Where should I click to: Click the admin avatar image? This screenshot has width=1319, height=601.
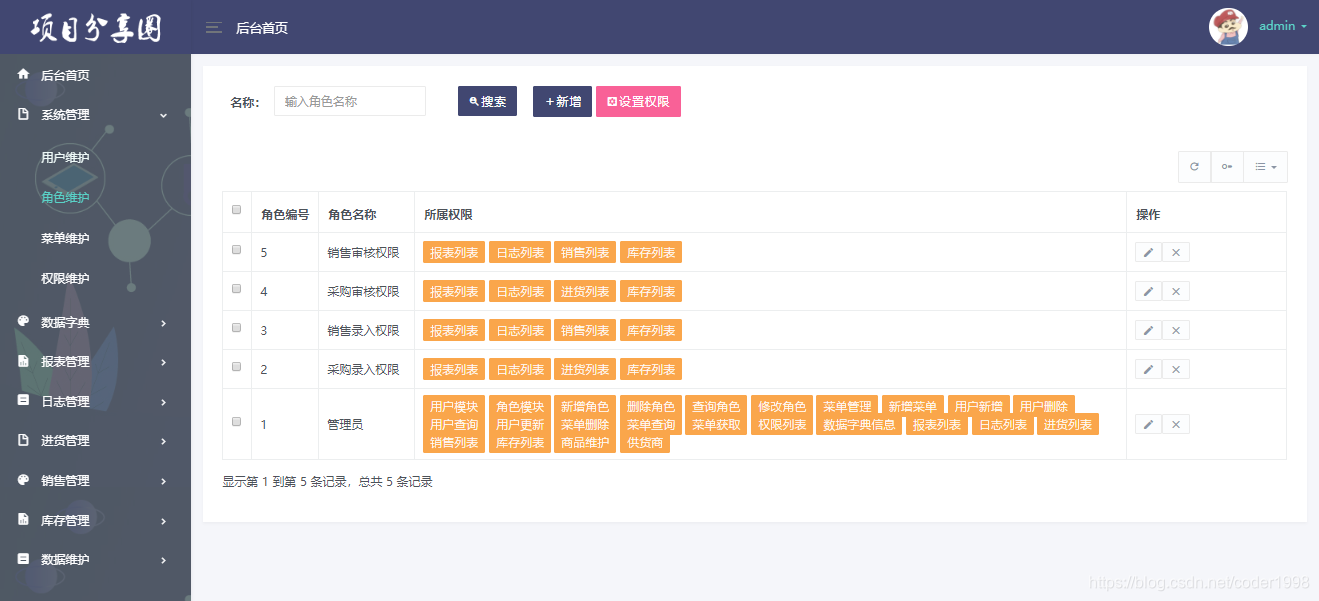pyautogui.click(x=1228, y=27)
